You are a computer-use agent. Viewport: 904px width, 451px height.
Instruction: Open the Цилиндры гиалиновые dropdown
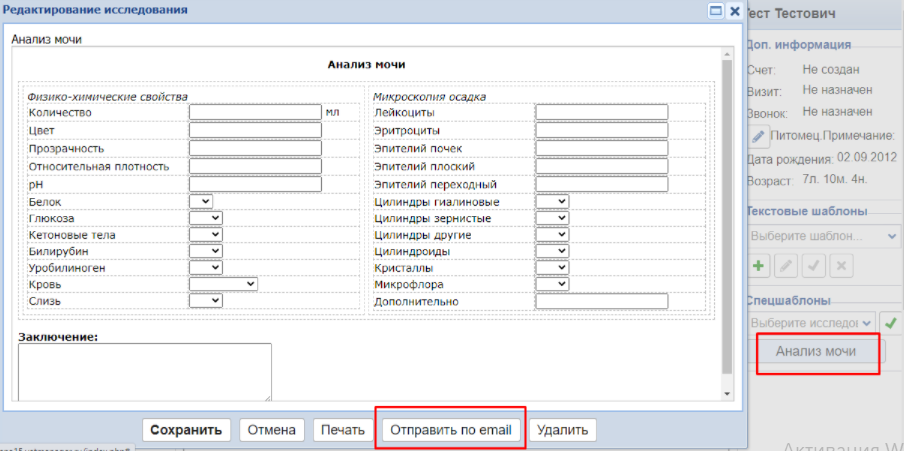point(552,202)
